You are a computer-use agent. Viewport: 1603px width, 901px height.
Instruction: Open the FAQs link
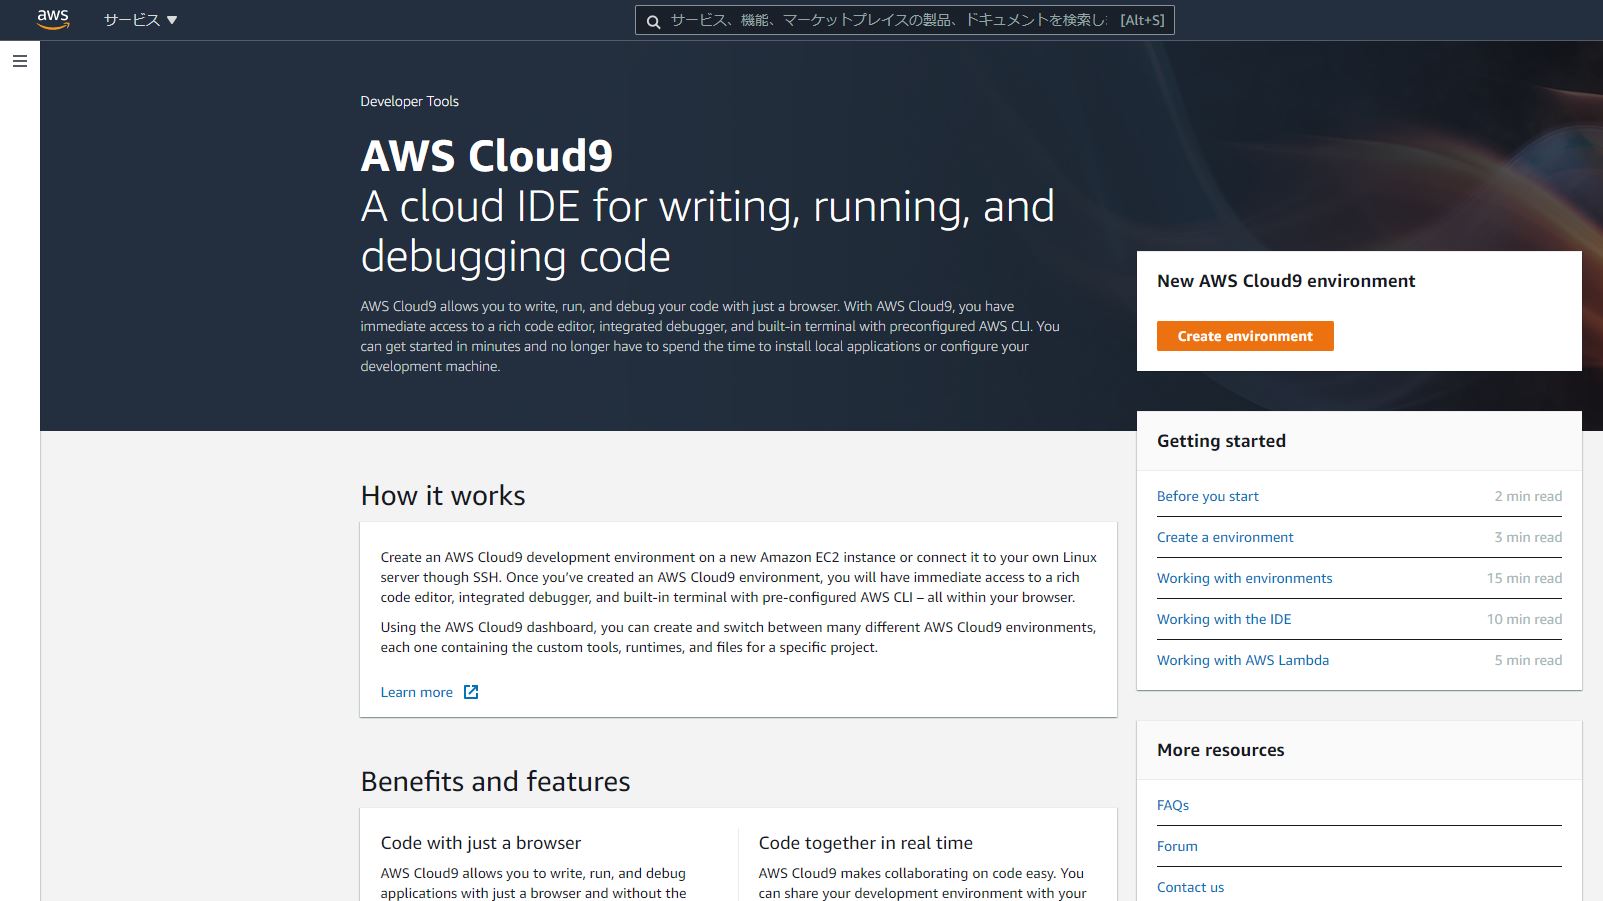[x=1173, y=805]
